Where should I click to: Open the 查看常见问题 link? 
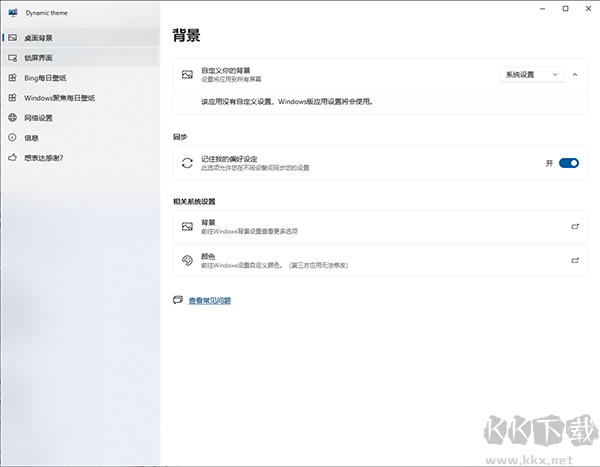click(210, 300)
